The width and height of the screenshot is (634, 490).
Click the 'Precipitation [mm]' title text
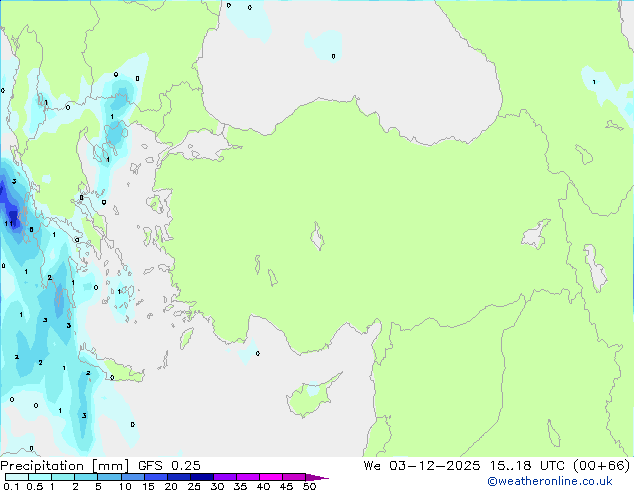[x=65, y=466]
